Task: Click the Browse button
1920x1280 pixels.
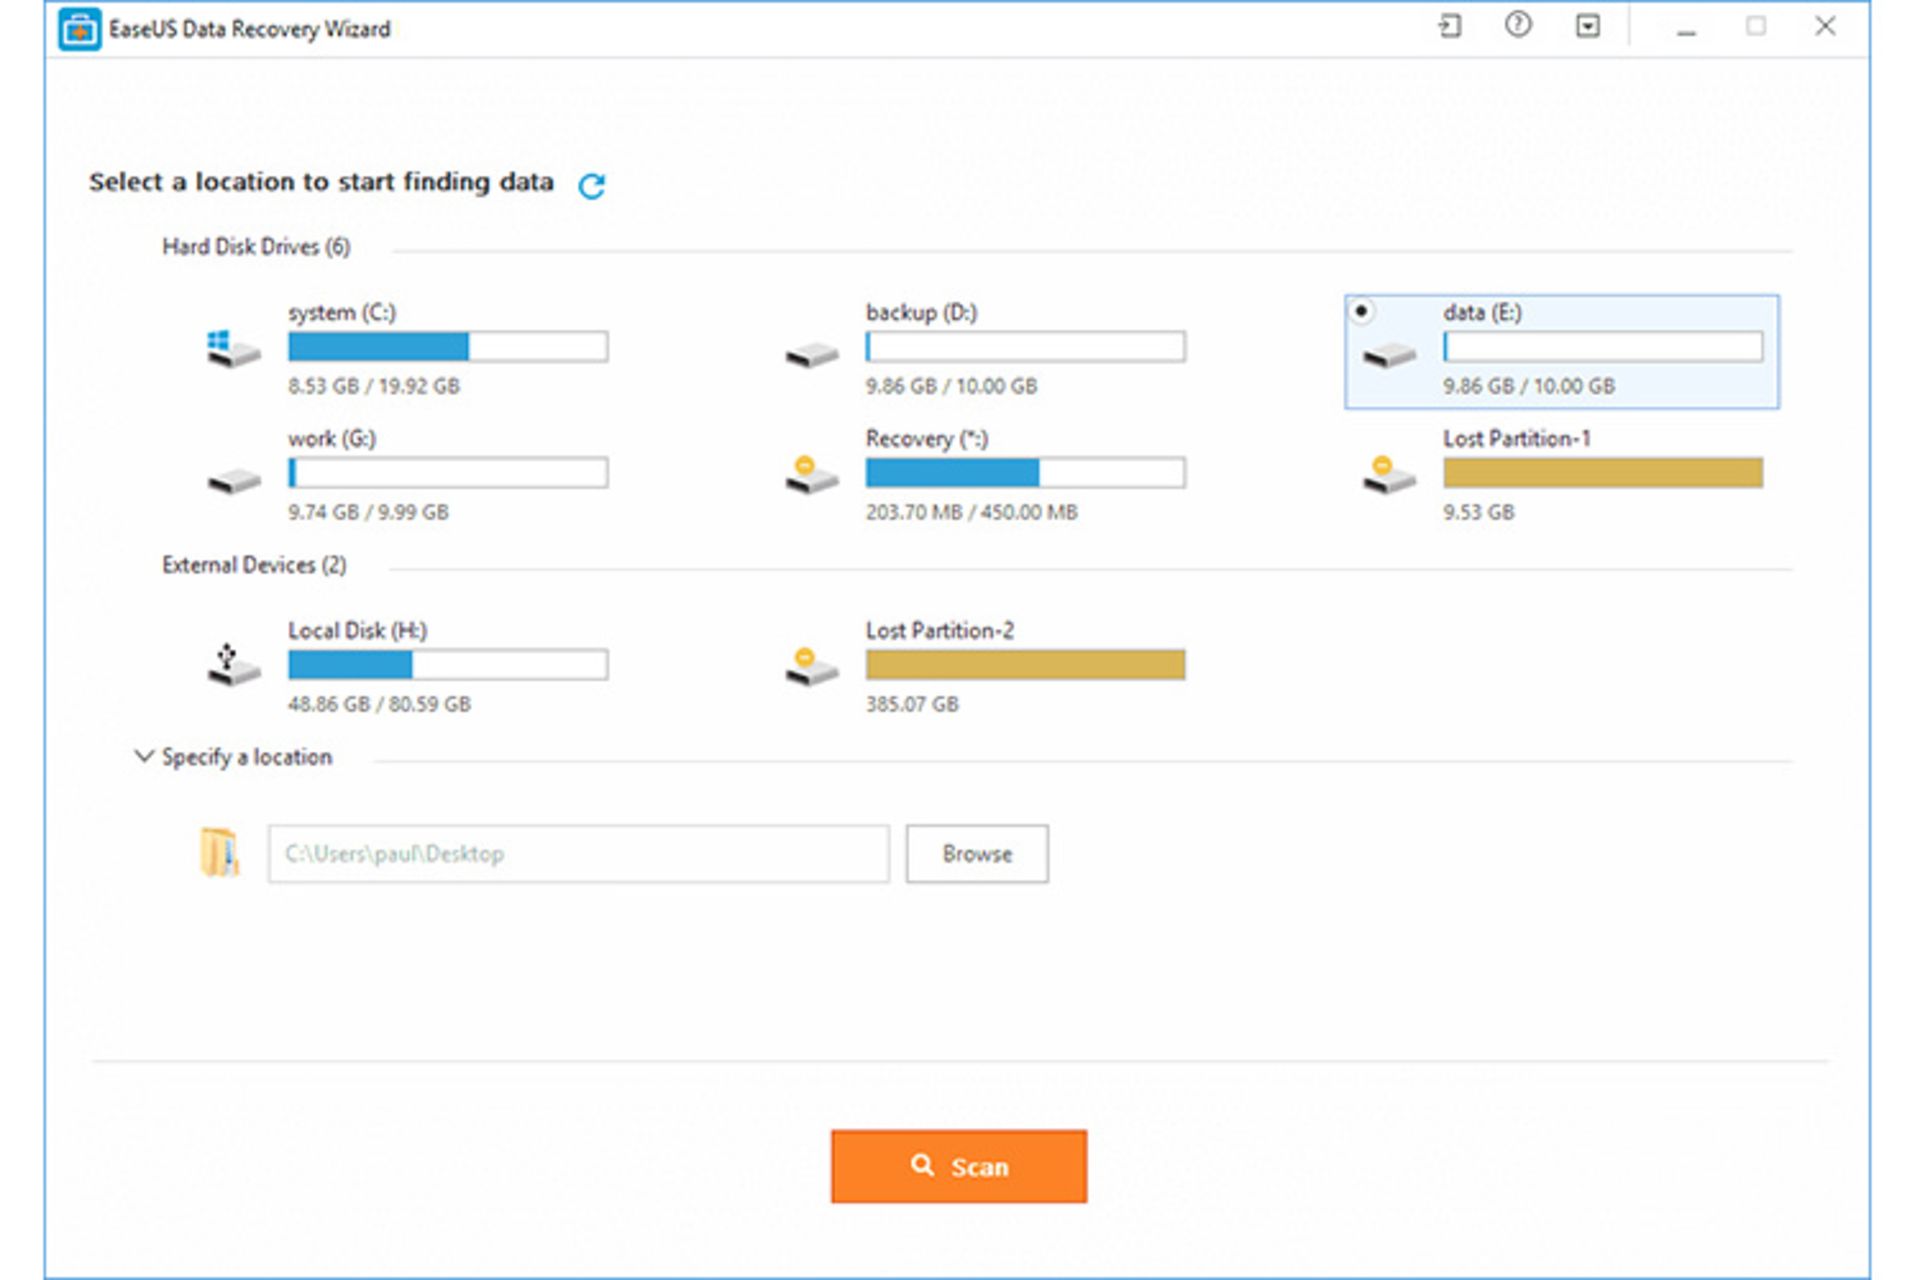Action: click(977, 854)
